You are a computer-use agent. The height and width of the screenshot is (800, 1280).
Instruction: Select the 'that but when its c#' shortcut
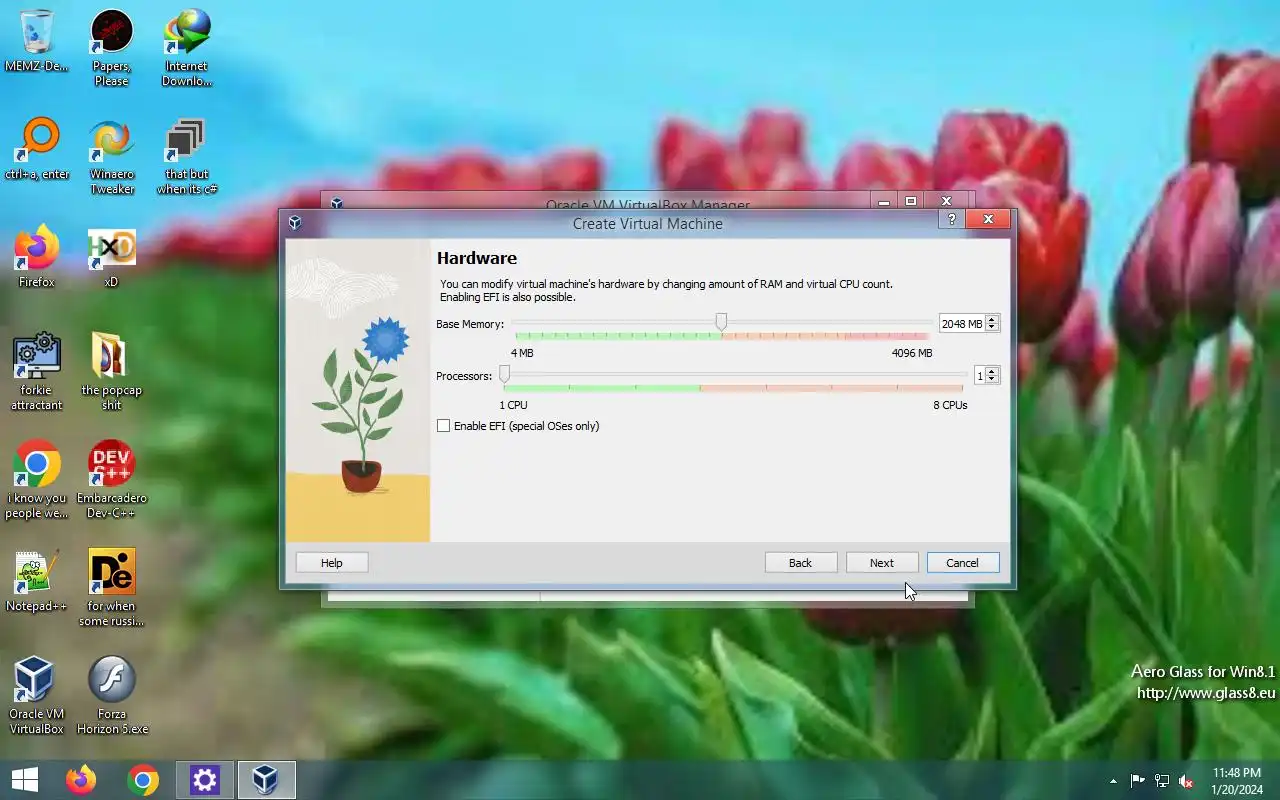(x=187, y=157)
